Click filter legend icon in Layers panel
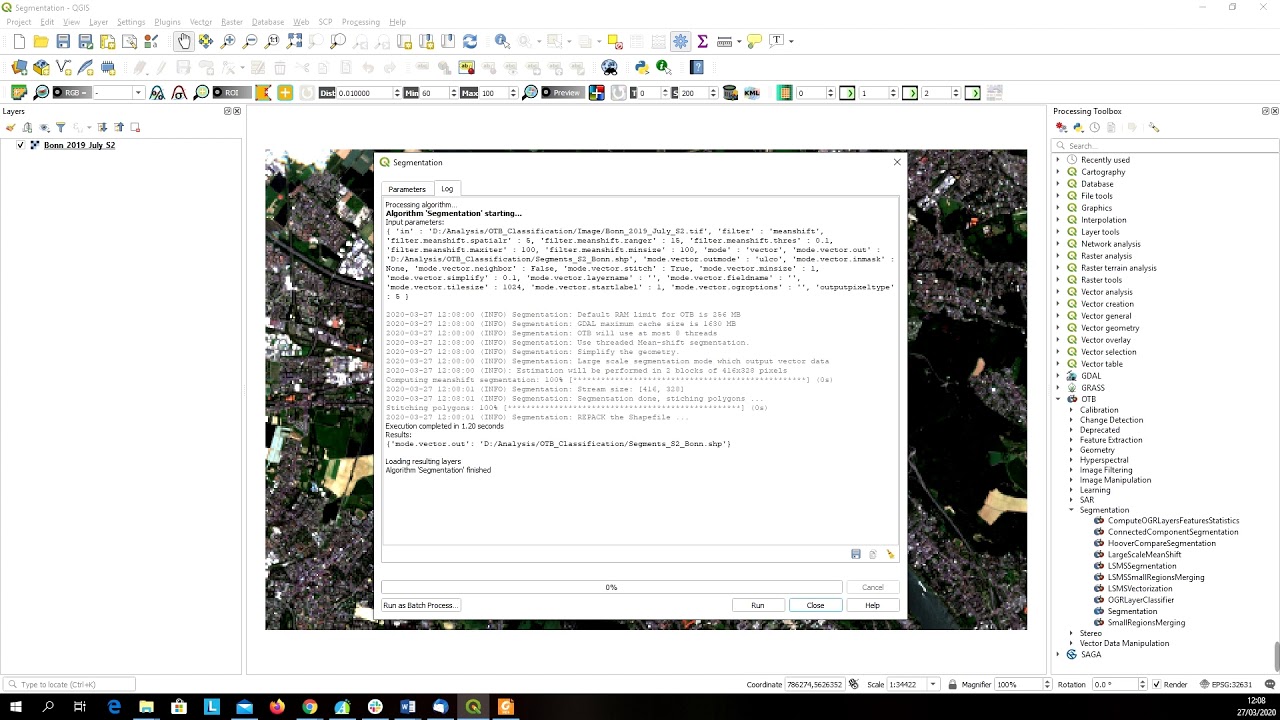The height and width of the screenshot is (720, 1280). [x=60, y=127]
